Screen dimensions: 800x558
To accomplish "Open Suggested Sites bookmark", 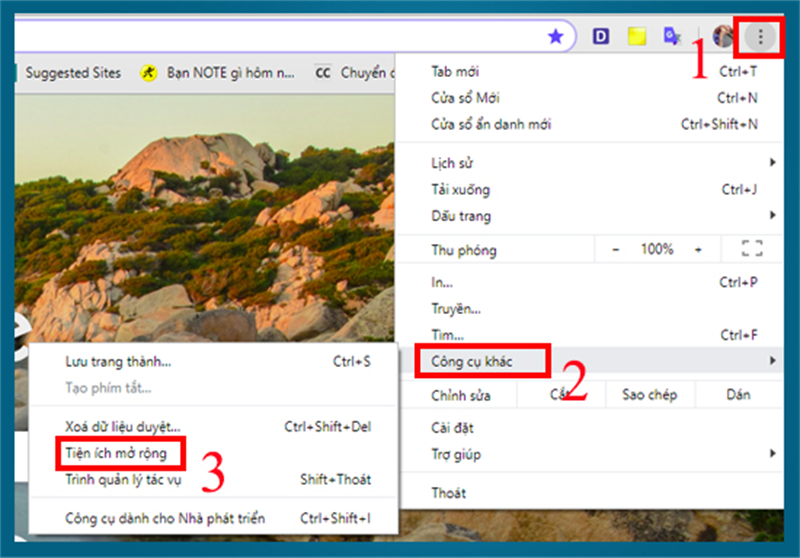I will pyautogui.click(x=73, y=73).
